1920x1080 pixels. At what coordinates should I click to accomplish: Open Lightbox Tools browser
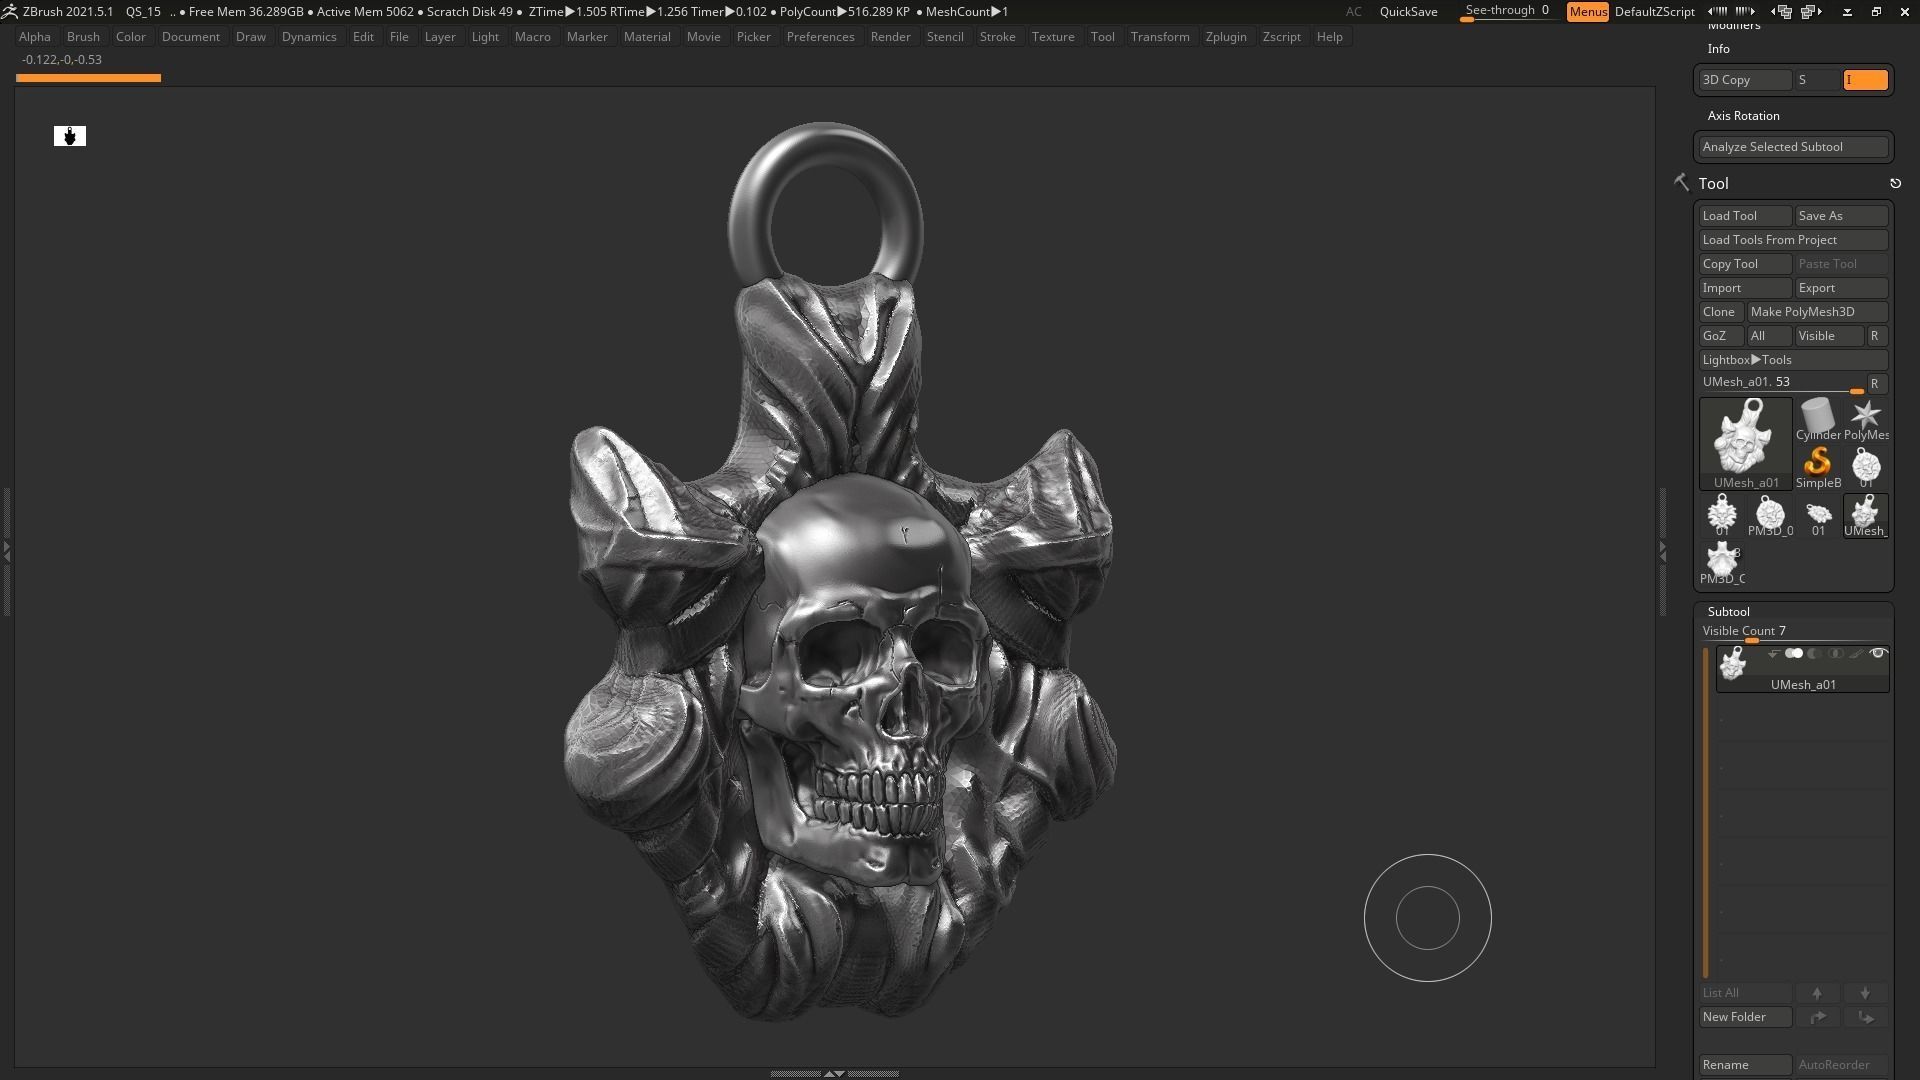tap(1793, 360)
